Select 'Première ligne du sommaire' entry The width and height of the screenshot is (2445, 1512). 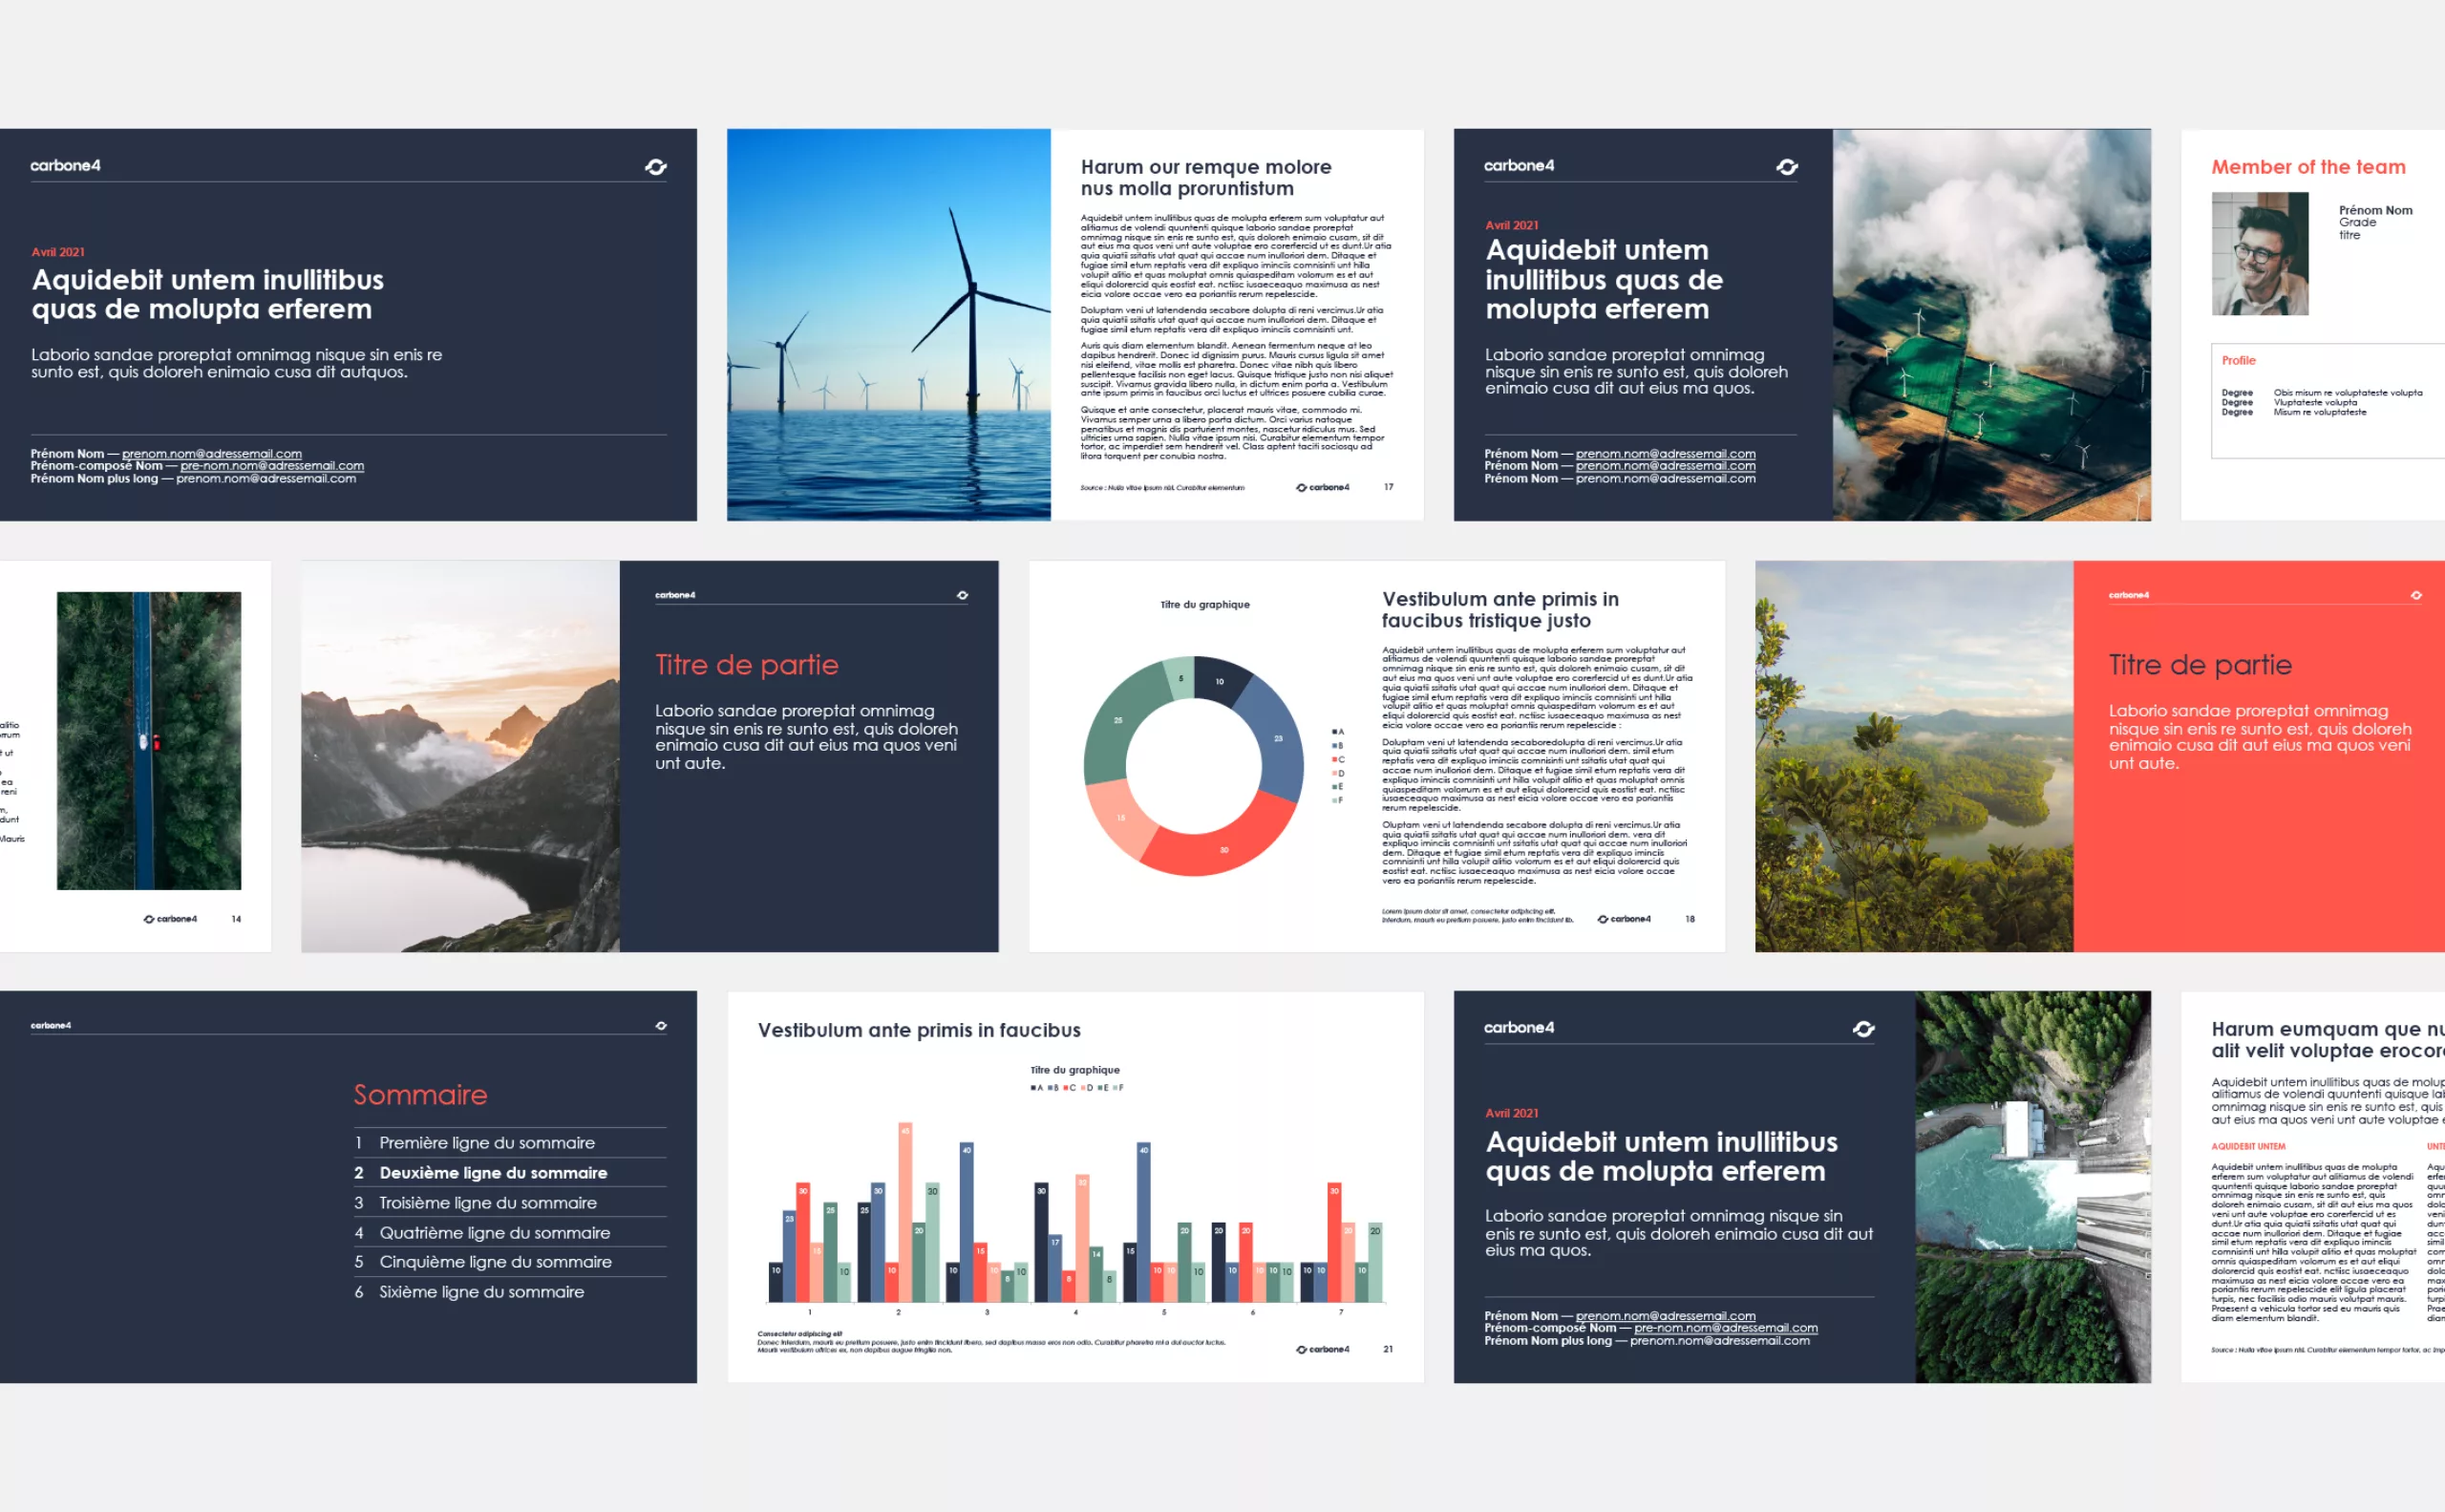[486, 1142]
